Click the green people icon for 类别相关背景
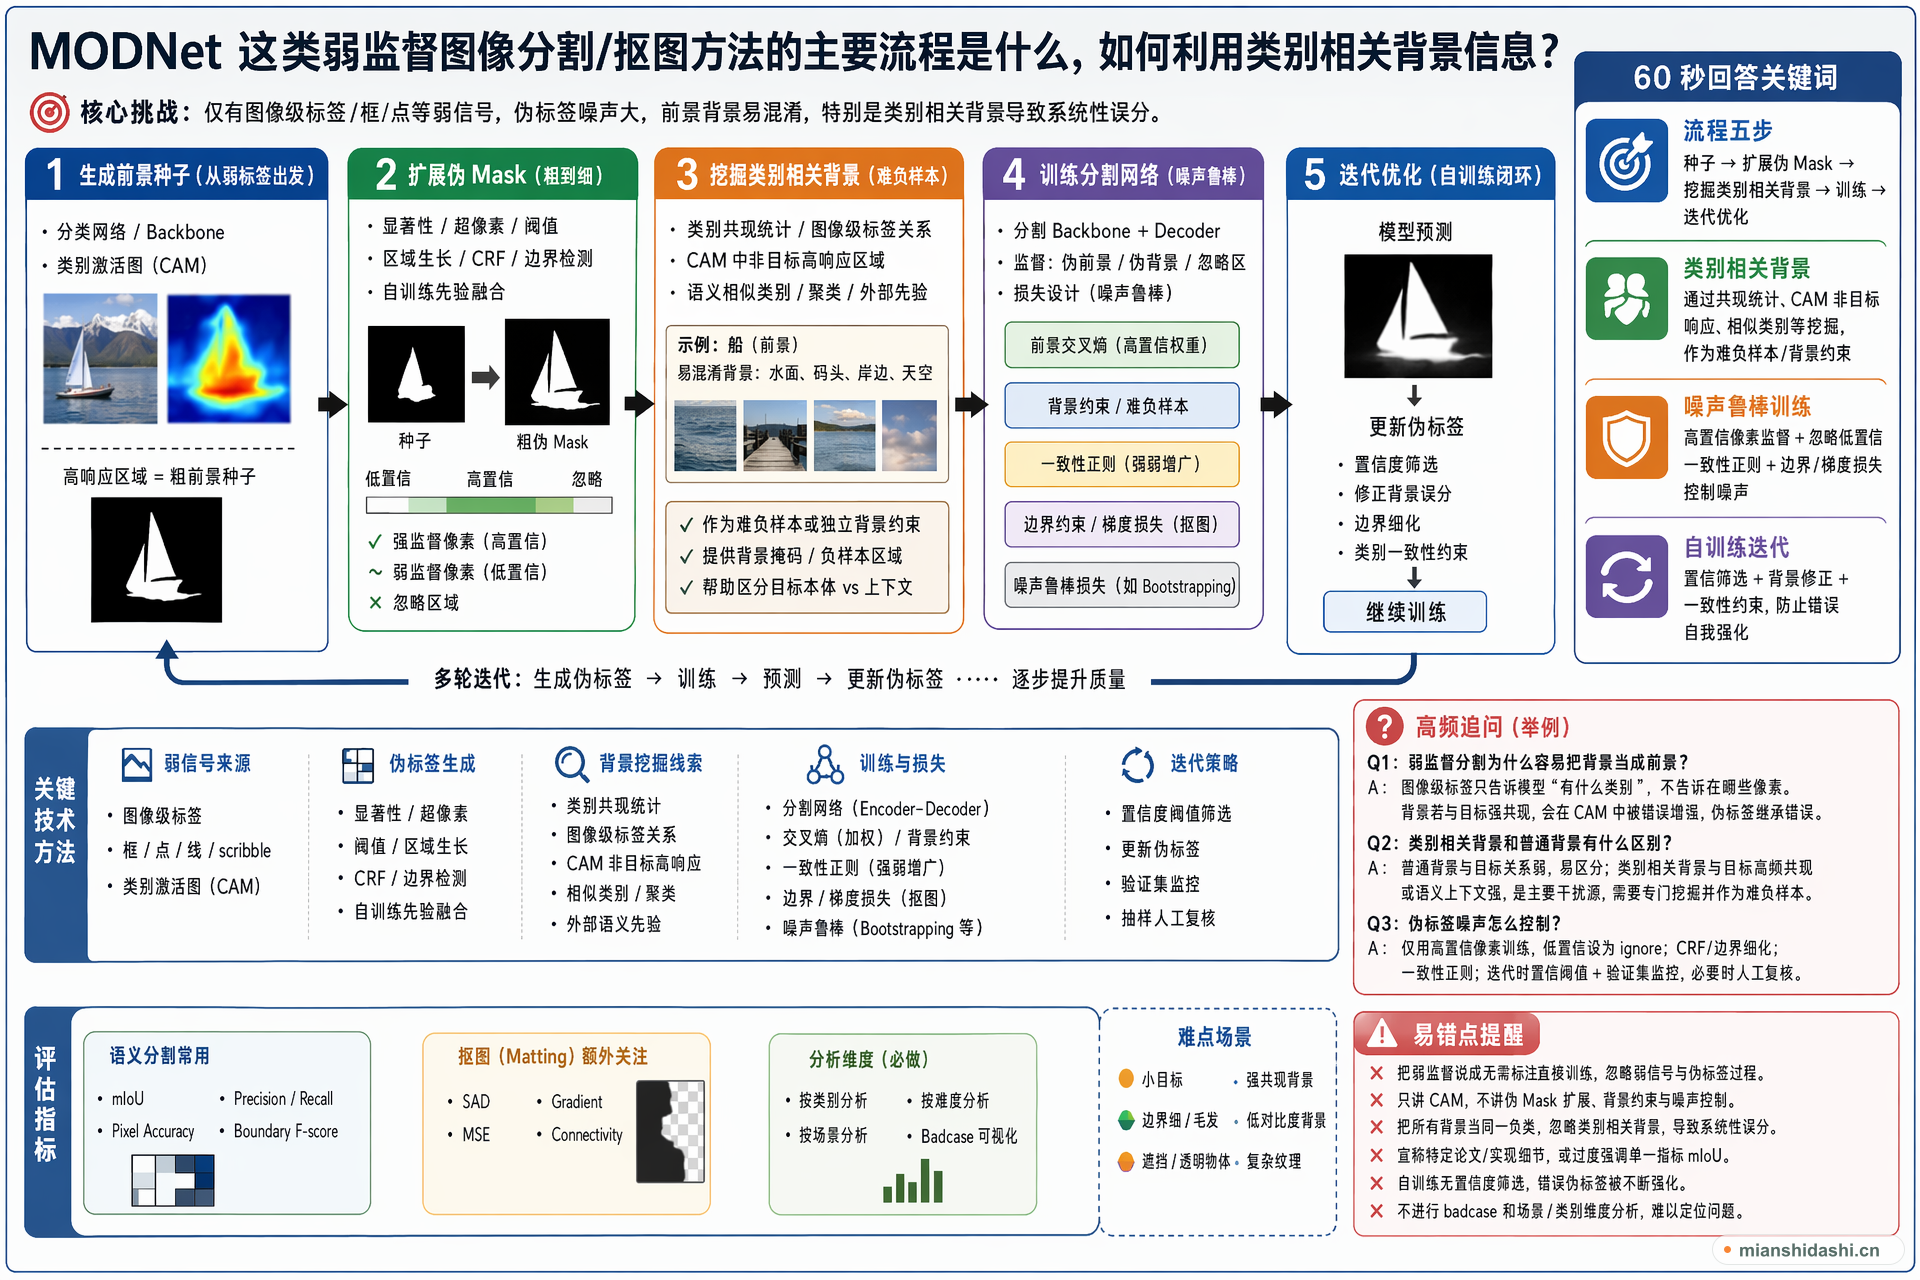Screen dimensions: 1920x1280 tap(1626, 298)
